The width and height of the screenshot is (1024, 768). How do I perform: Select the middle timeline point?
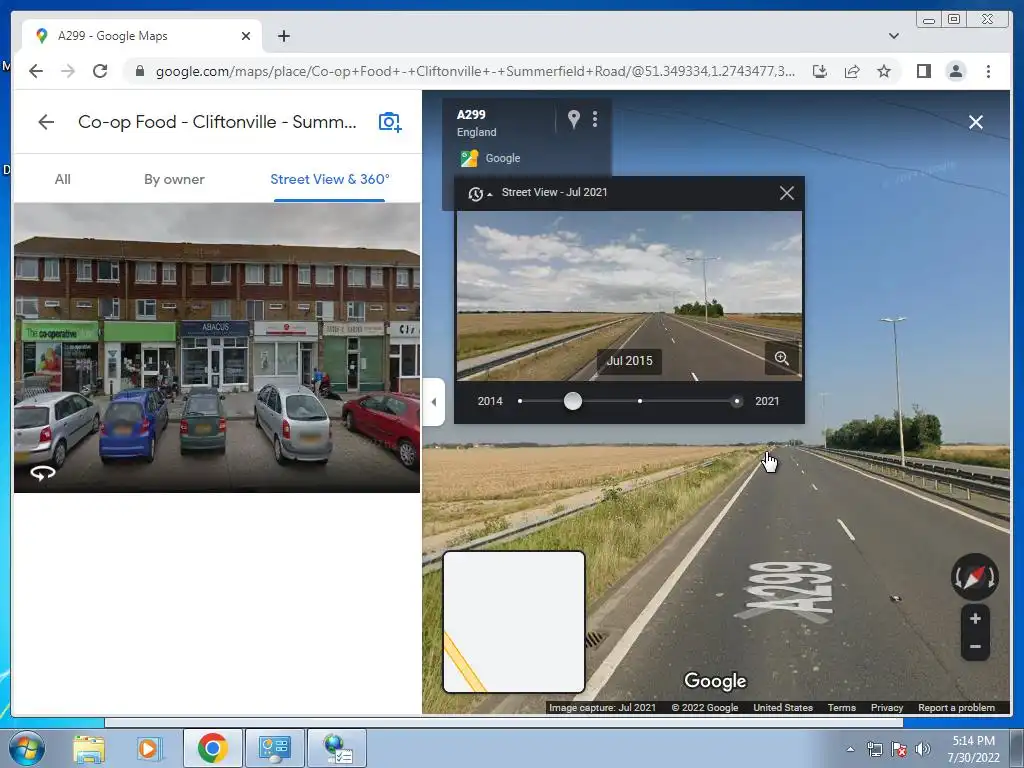pos(640,401)
